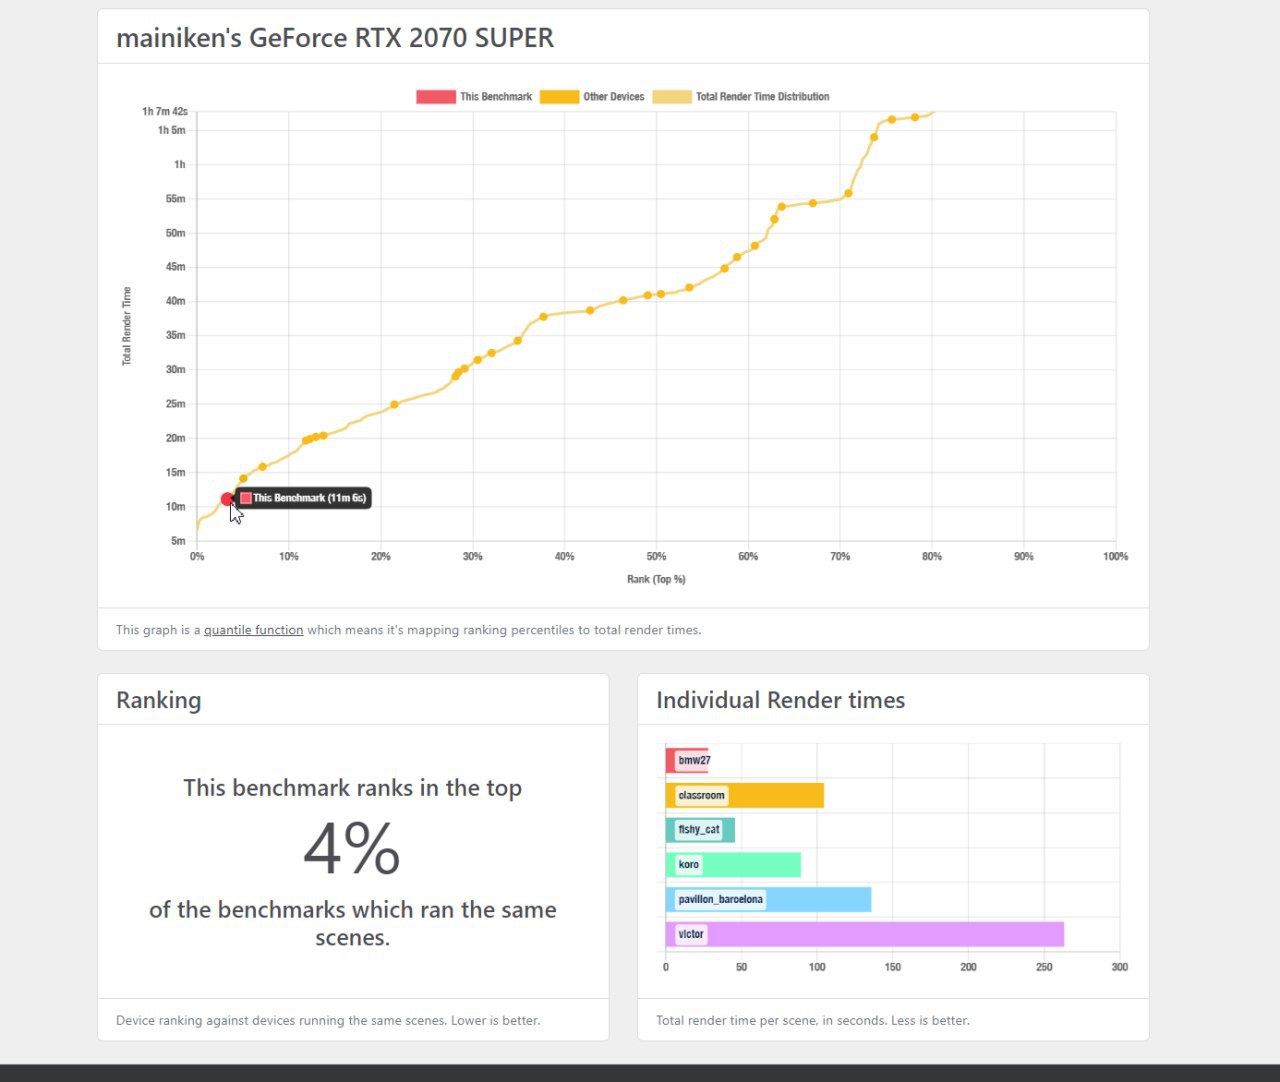This screenshot has width=1280, height=1082.
Task: Toggle the 'This Benchmark' legend swatch
Action: (436, 97)
